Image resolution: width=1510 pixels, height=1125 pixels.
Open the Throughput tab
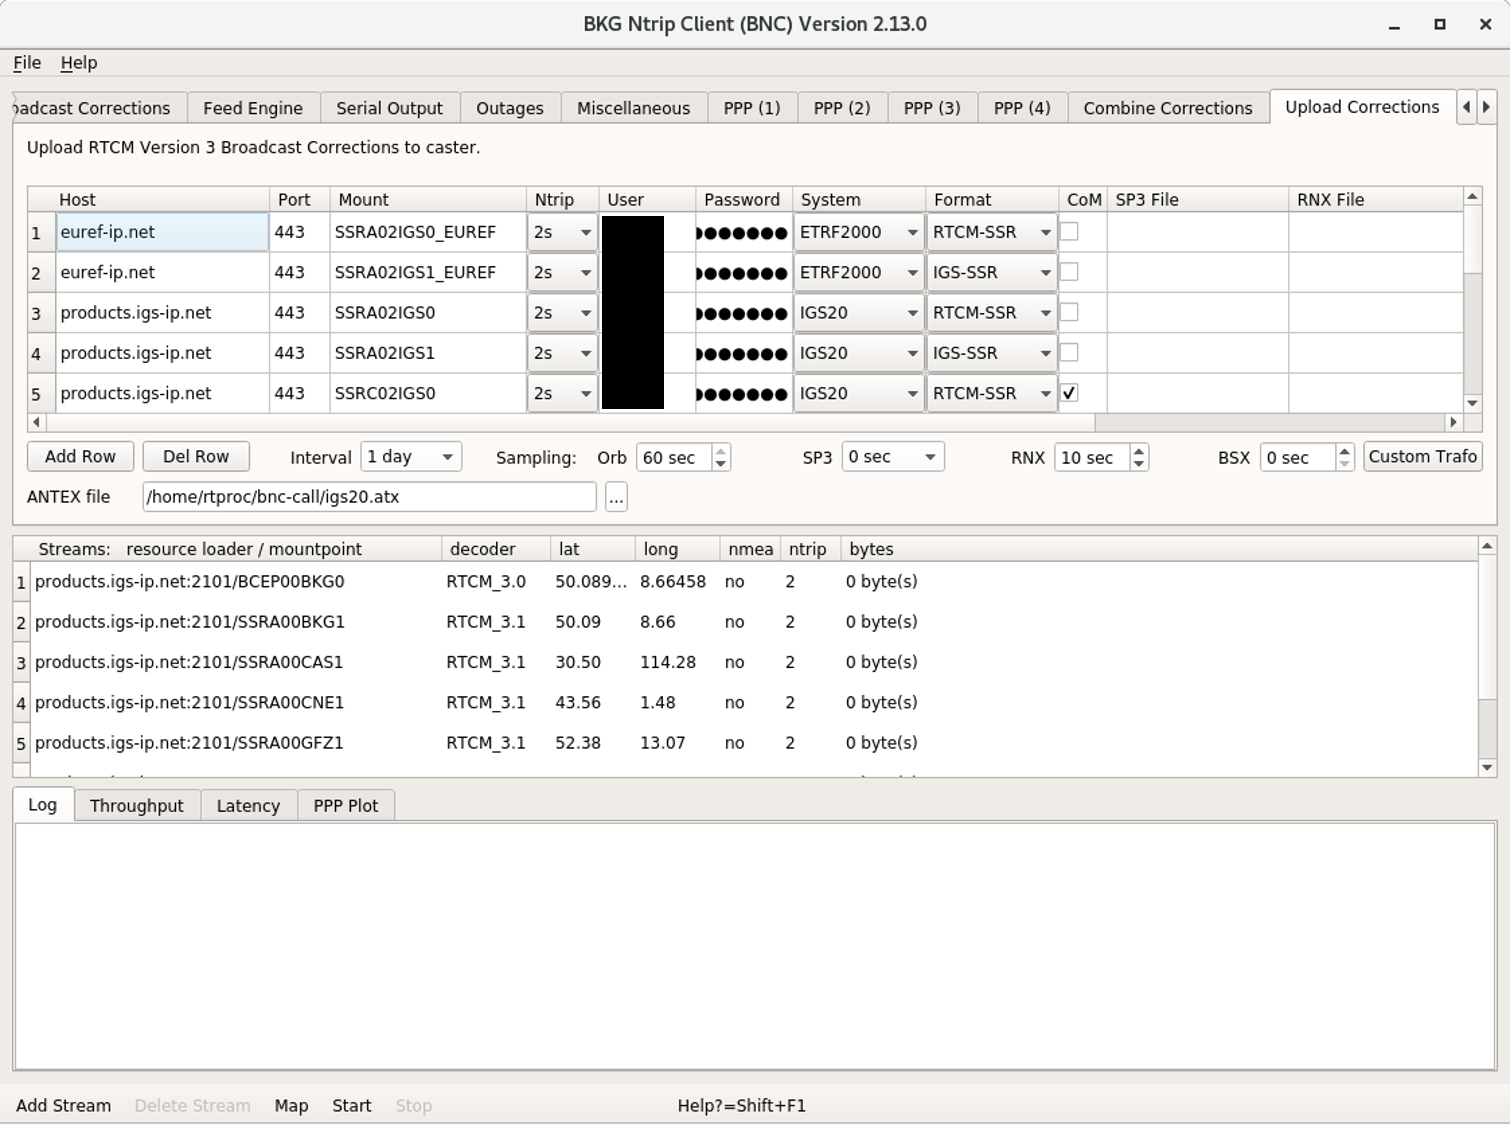[x=136, y=806]
